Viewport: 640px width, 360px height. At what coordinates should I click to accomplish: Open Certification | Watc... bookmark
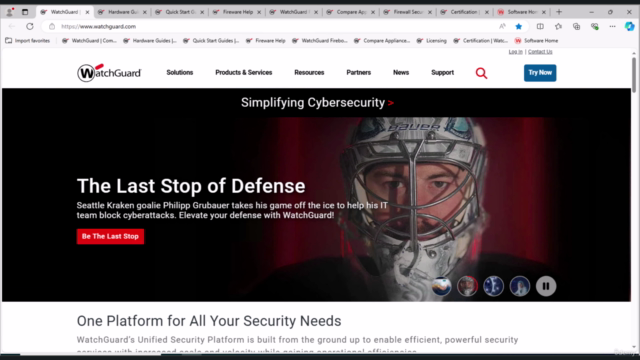480,41
